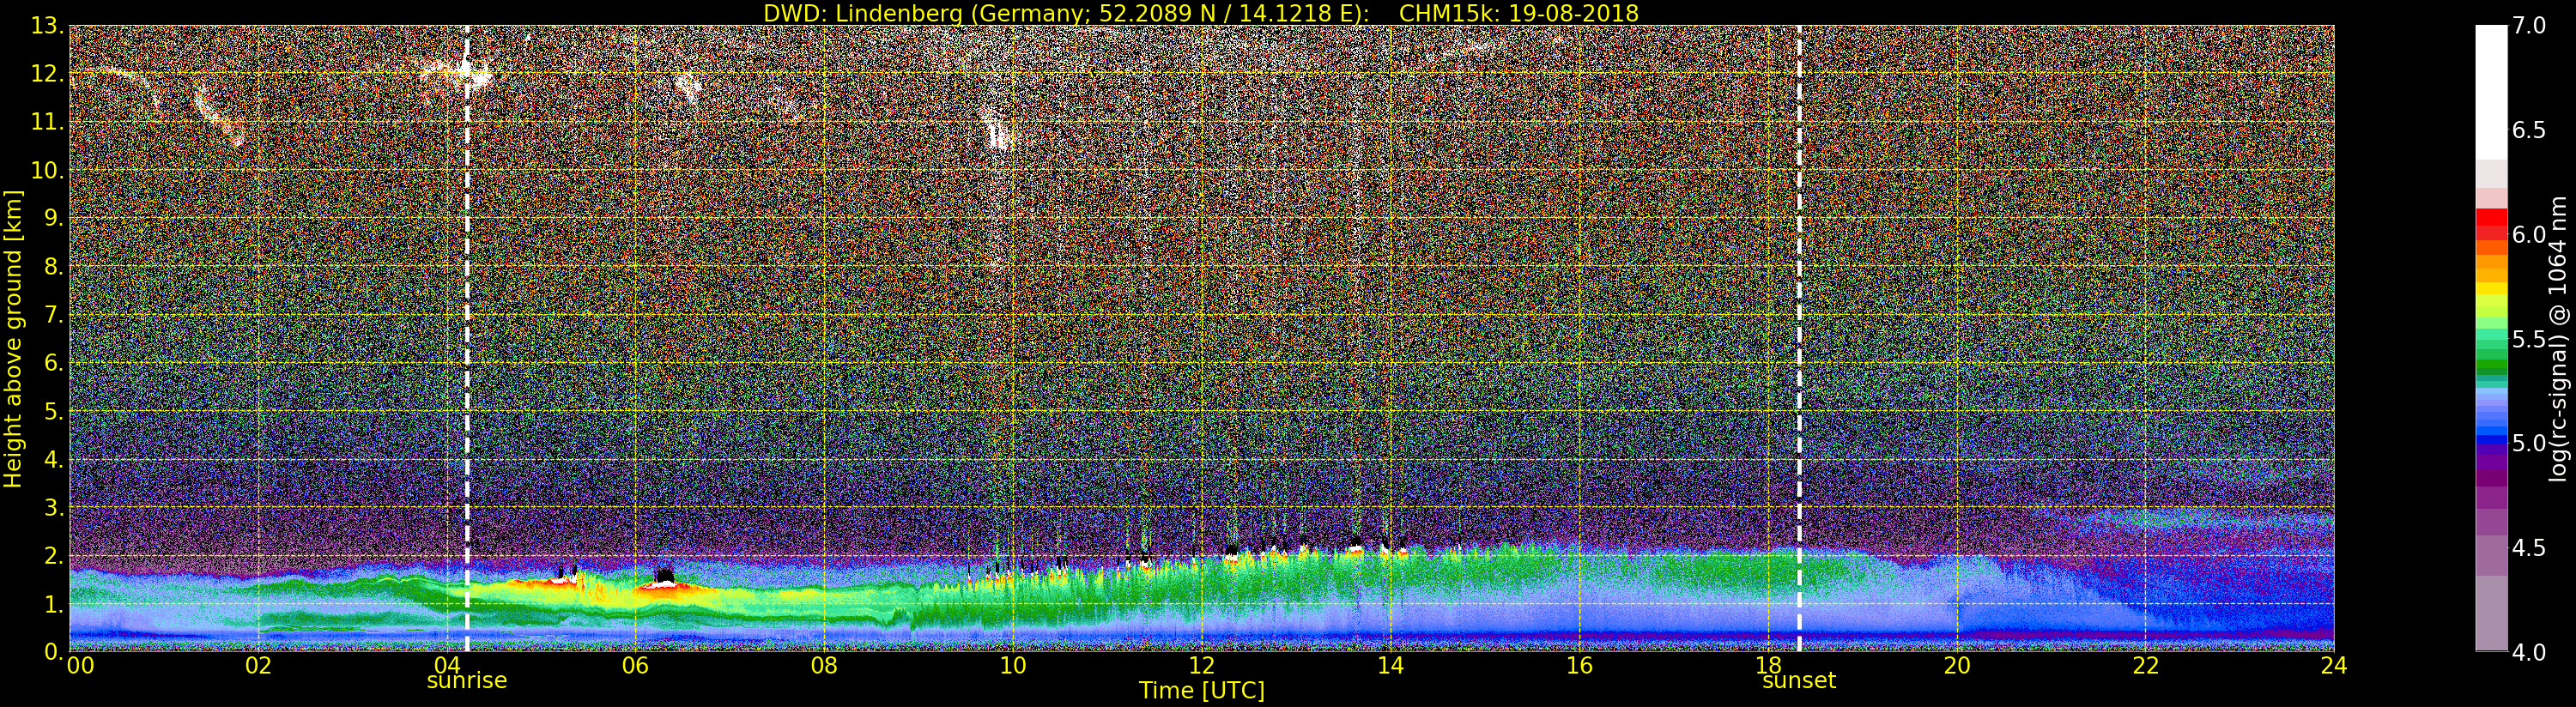This screenshot has height=707, width=2576.
Task: Click the '3.' height axis tick label
Action: click(54, 507)
